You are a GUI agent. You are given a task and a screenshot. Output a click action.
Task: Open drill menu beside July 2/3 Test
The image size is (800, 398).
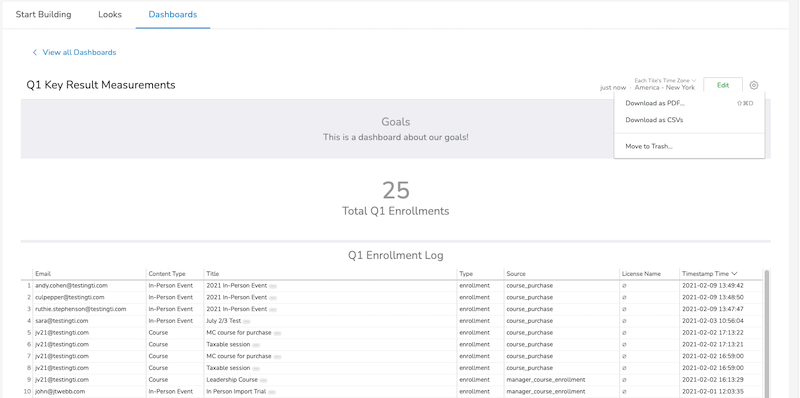point(246,321)
